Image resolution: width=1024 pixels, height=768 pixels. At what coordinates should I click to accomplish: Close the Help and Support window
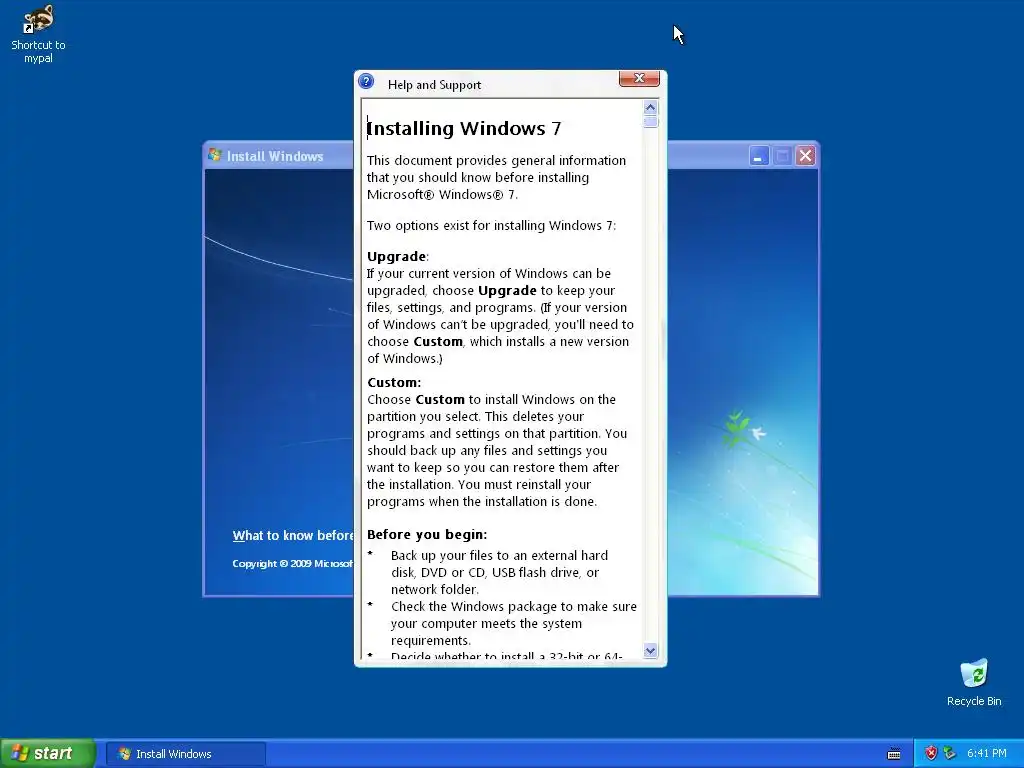pos(639,78)
